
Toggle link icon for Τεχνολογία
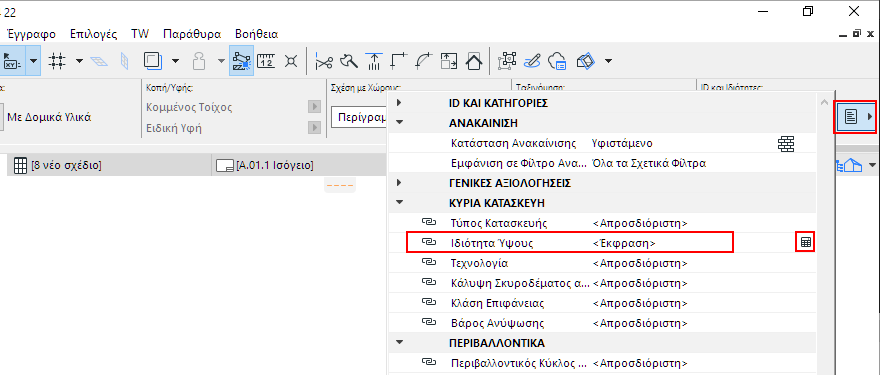(429, 263)
